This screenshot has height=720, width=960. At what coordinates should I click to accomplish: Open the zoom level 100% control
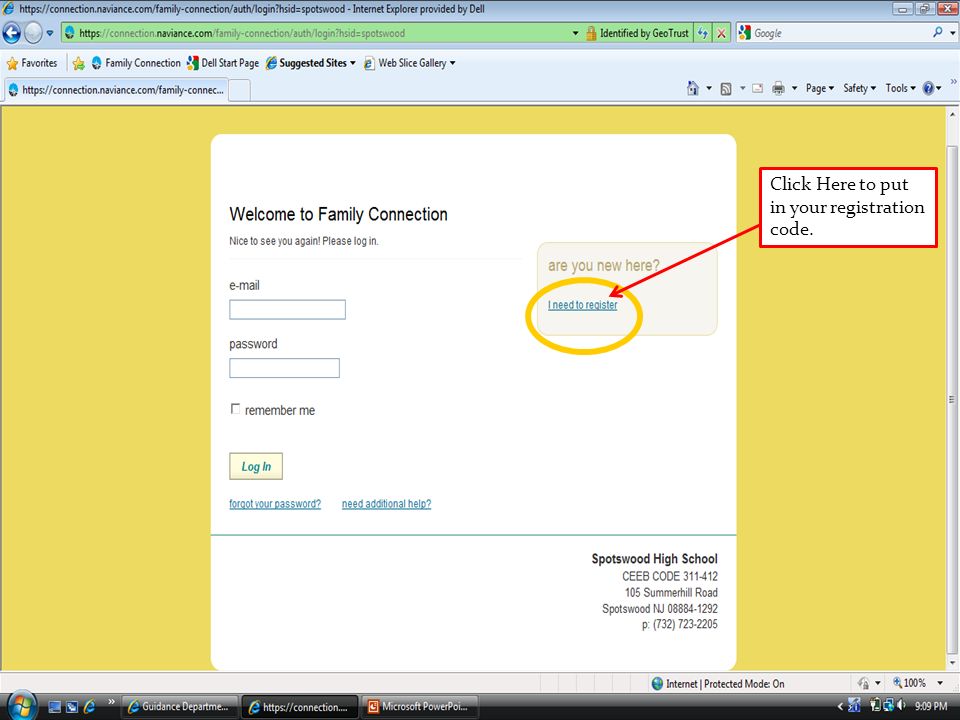pos(918,683)
